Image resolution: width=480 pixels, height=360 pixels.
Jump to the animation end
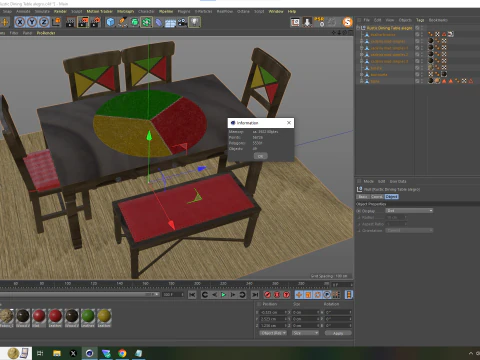255,295
